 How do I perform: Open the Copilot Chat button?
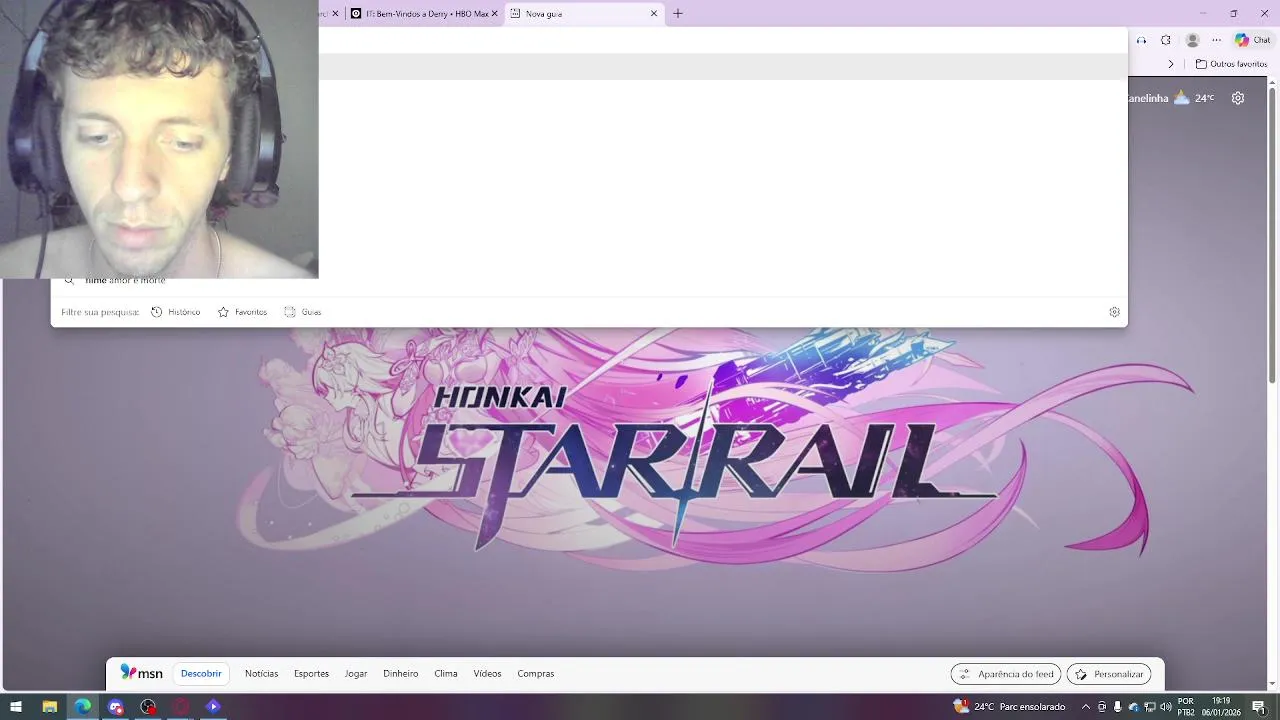point(1253,40)
